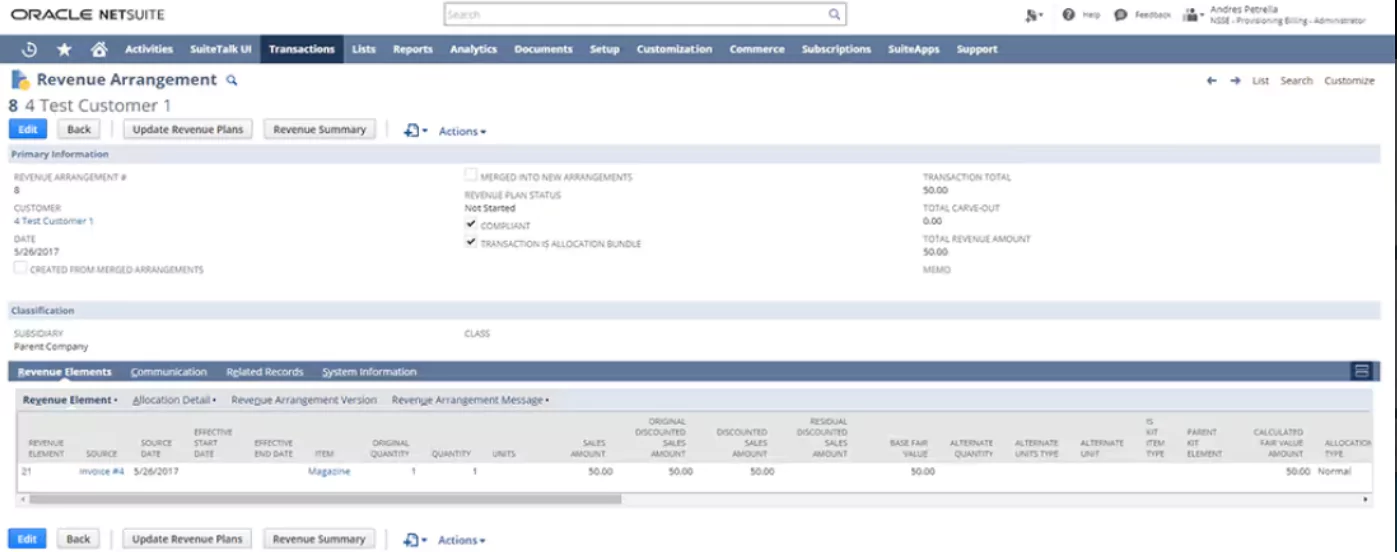Toggle Created From Merged Arrangements checkbox
1397x552 pixels.
20,268
